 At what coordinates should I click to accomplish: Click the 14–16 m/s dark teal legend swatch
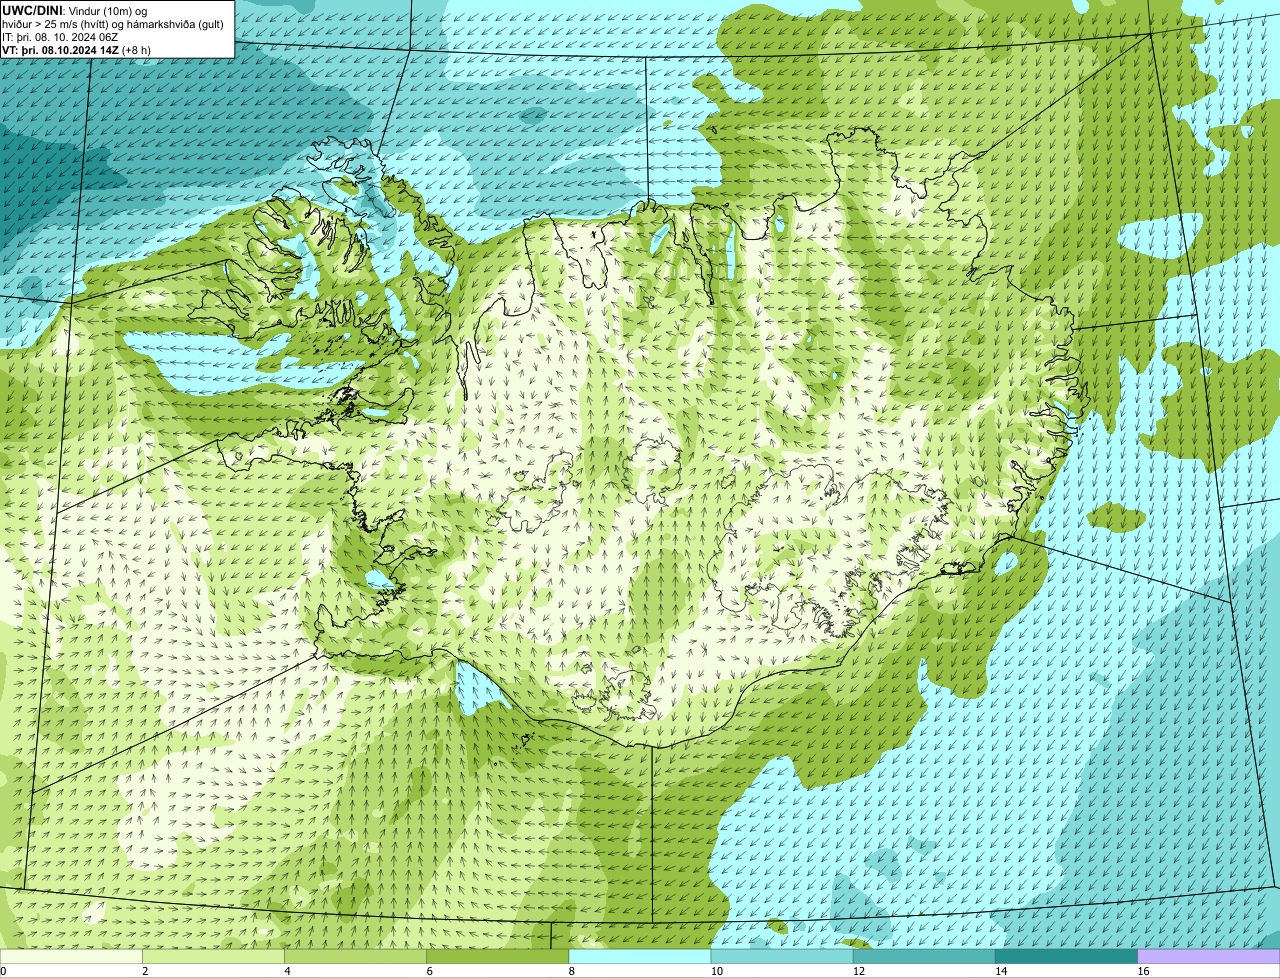1066,957
